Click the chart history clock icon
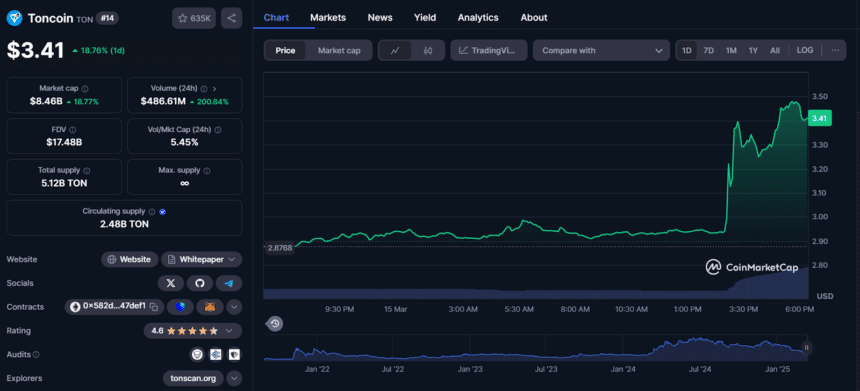 pyautogui.click(x=275, y=324)
